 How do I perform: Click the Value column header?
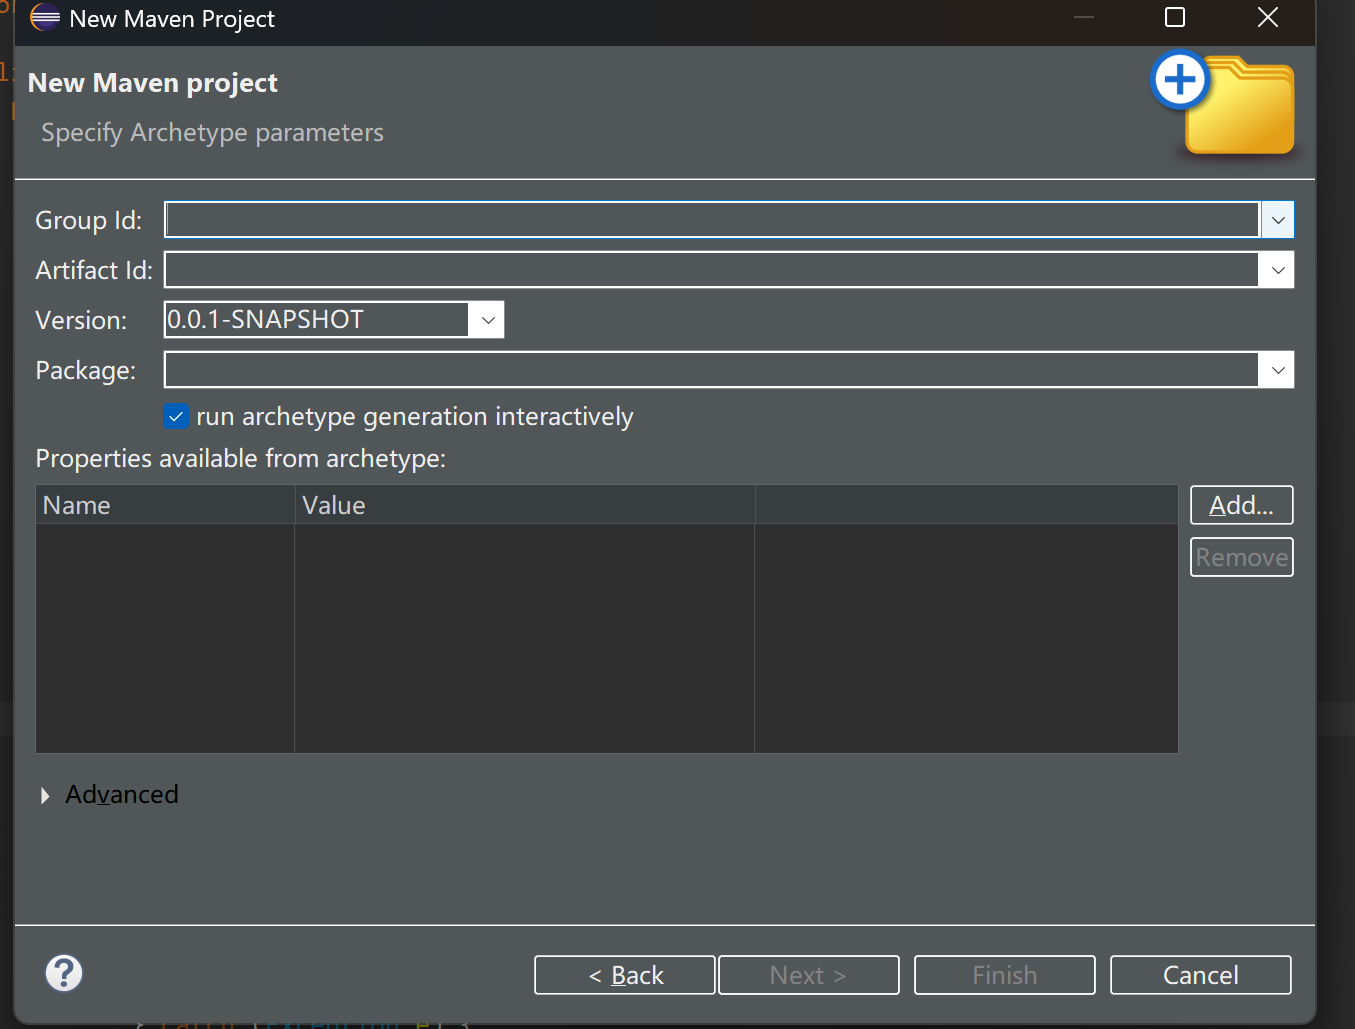[524, 505]
